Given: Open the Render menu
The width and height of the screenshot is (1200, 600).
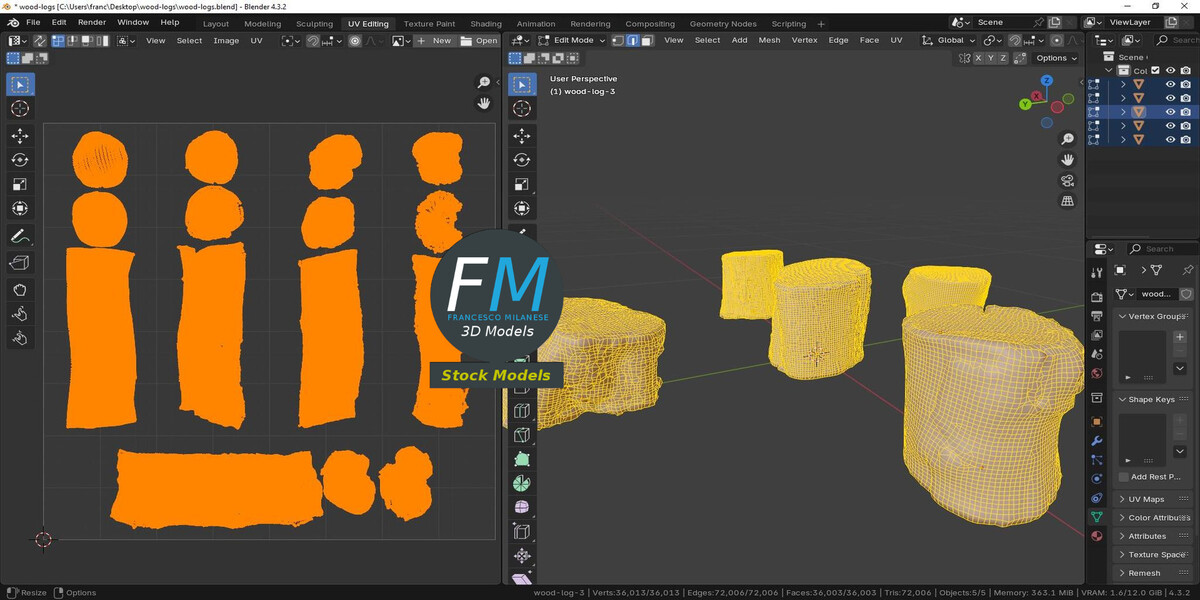Looking at the screenshot, I should (x=92, y=22).
